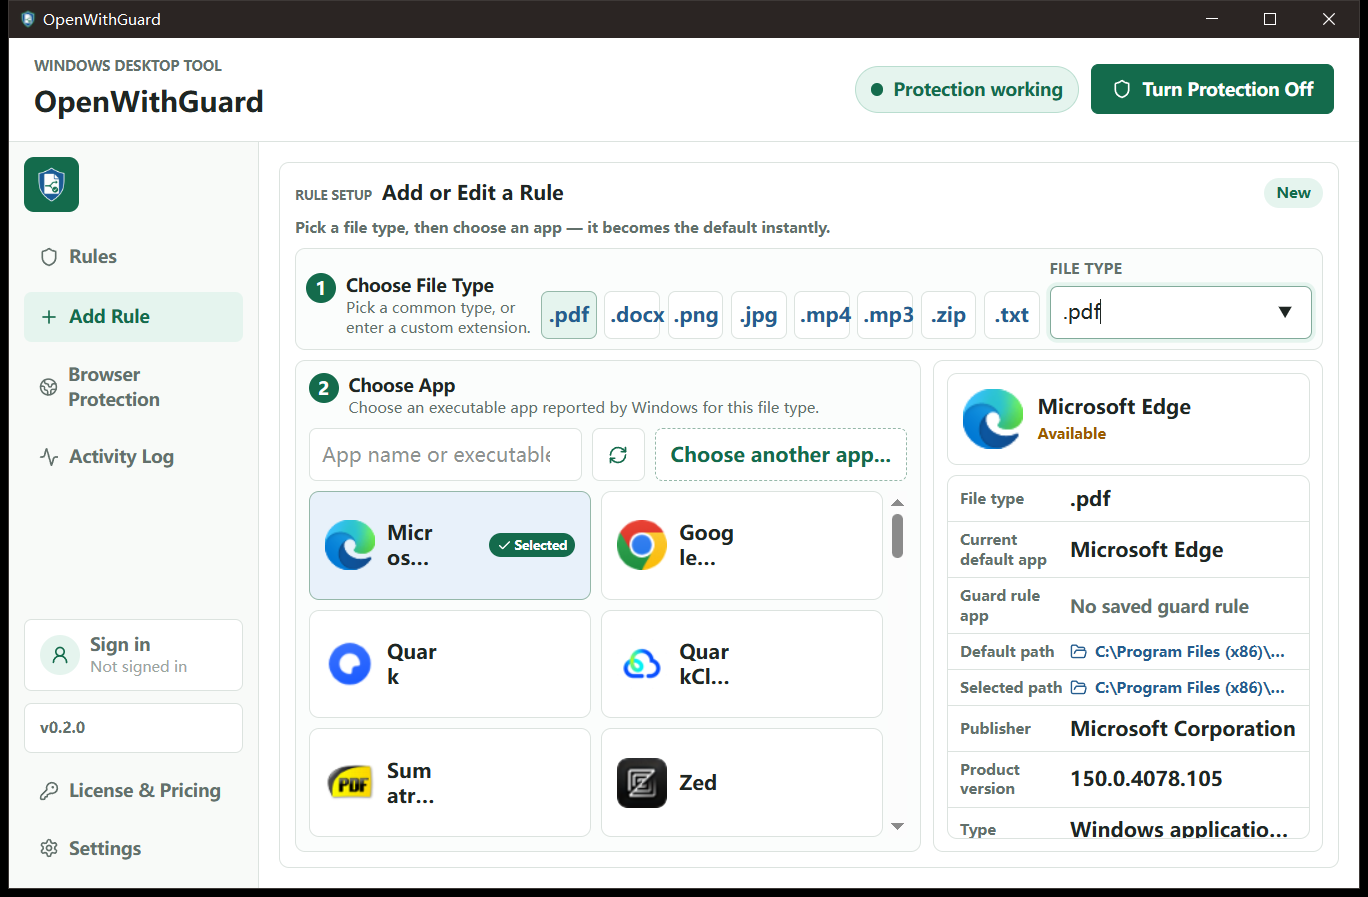
Task: Click the user avatar icon beside Sign in
Action: pos(60,655)
